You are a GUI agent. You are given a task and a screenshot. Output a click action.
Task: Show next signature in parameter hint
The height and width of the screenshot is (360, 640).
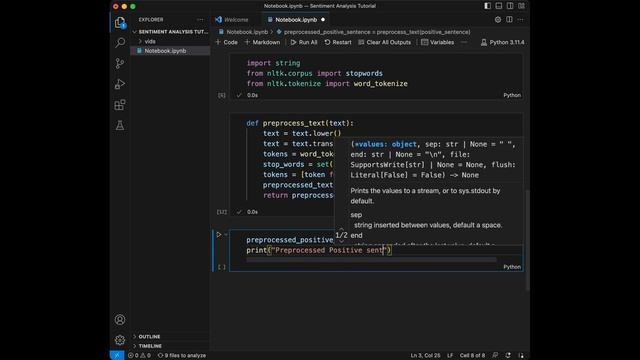342,241
